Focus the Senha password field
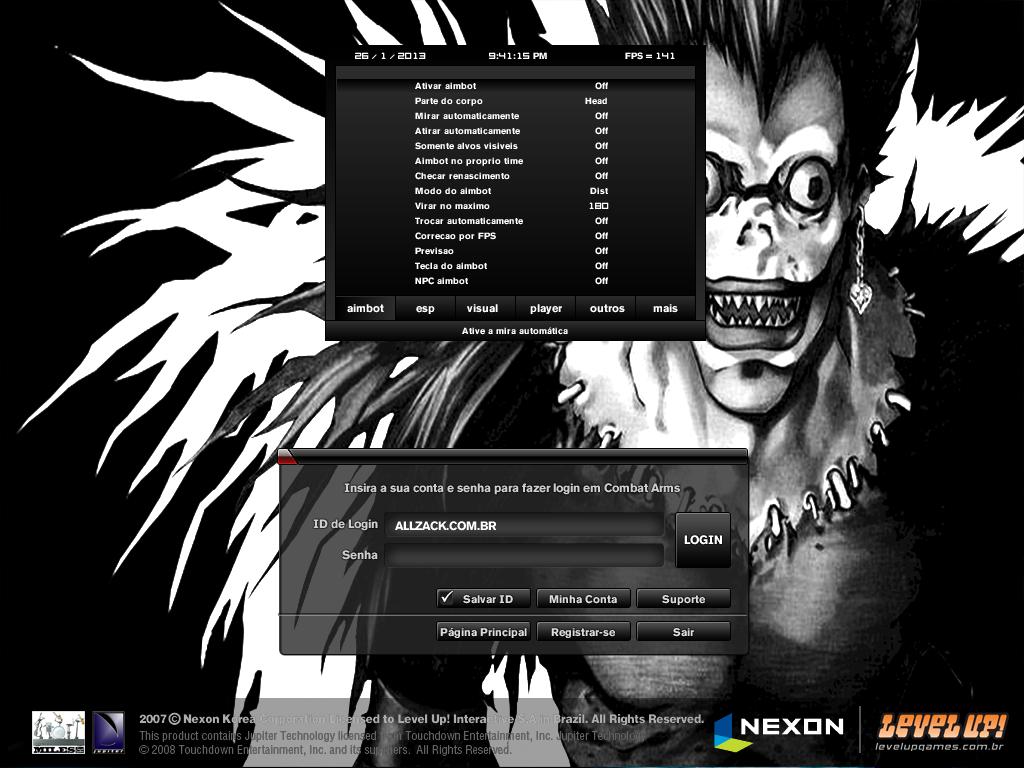Viewport: 1024px width, 768px height. (x=524, y=556)
